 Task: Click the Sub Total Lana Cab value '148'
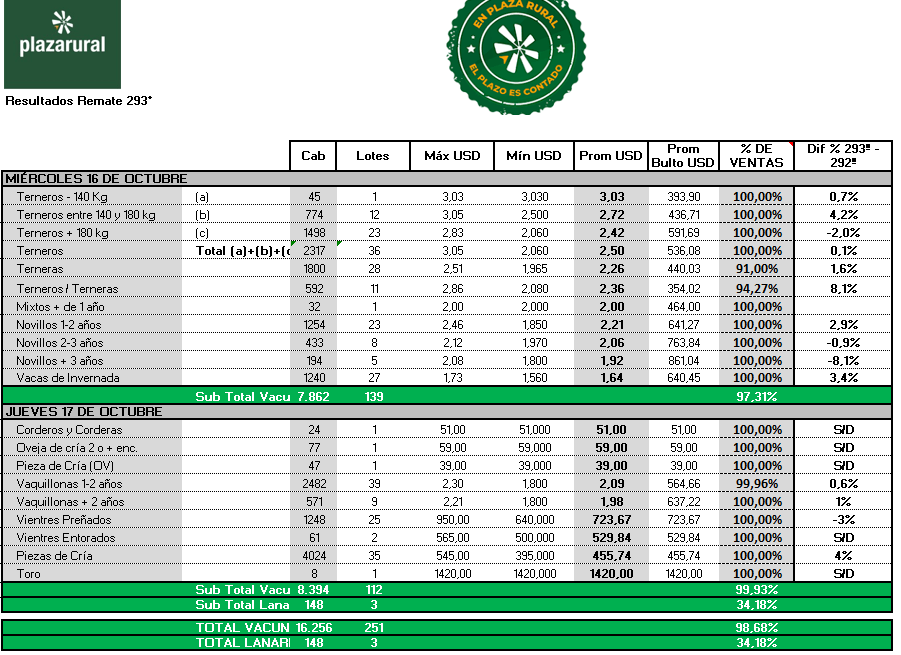point(314,605)
